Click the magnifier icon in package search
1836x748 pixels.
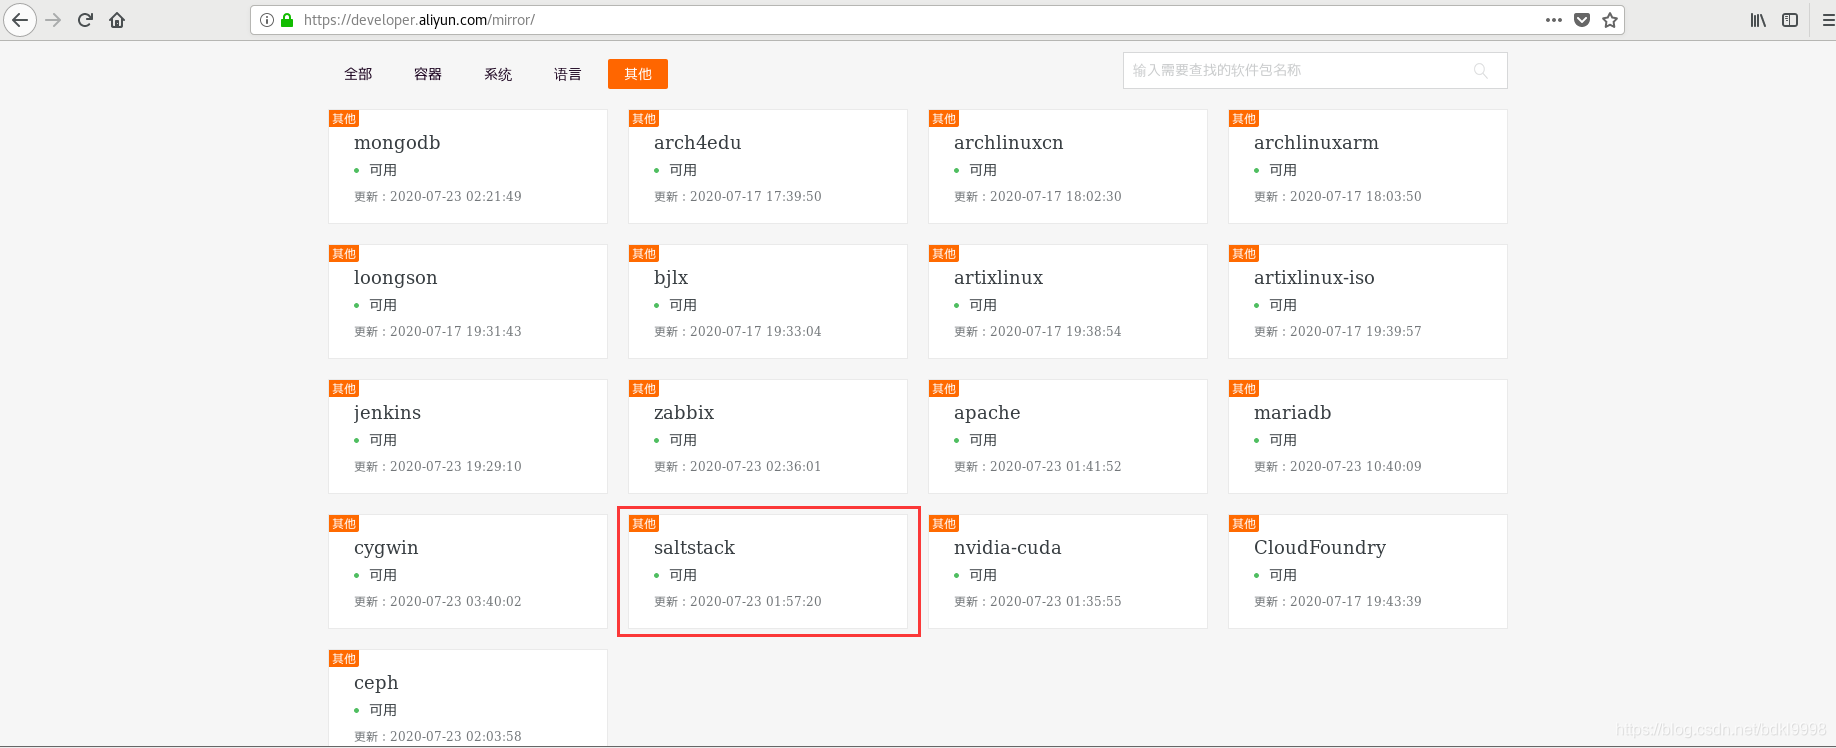(1481, 71)
